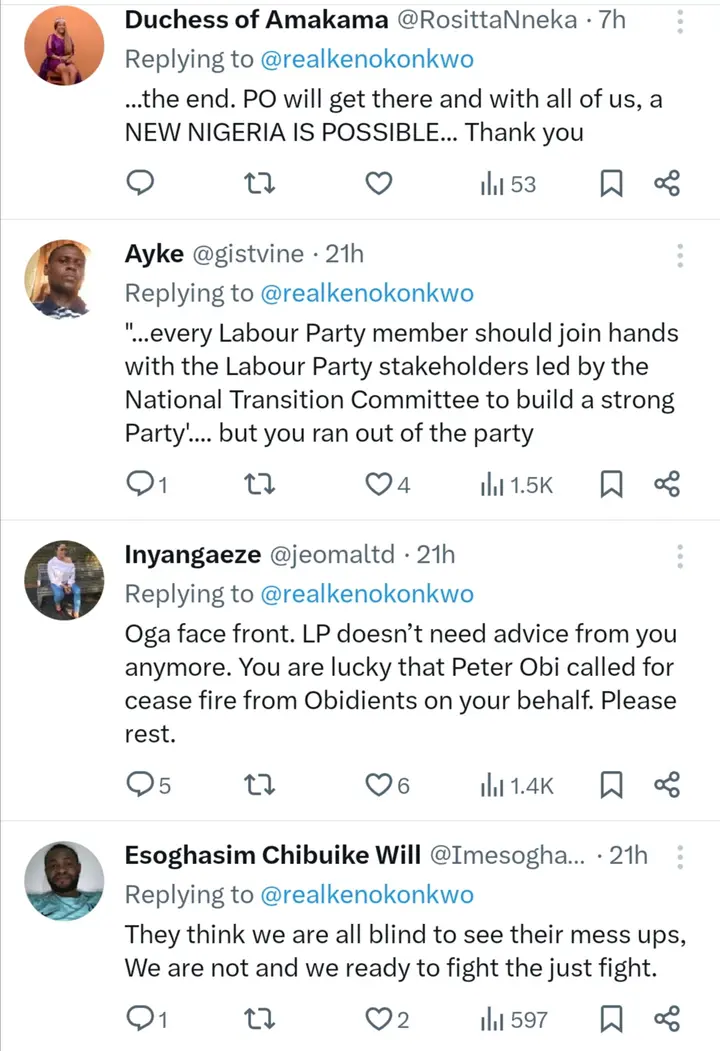
Task: Reply to Inyangaeze's tweet
Action: pyautogui.click(x=141, y=785)
